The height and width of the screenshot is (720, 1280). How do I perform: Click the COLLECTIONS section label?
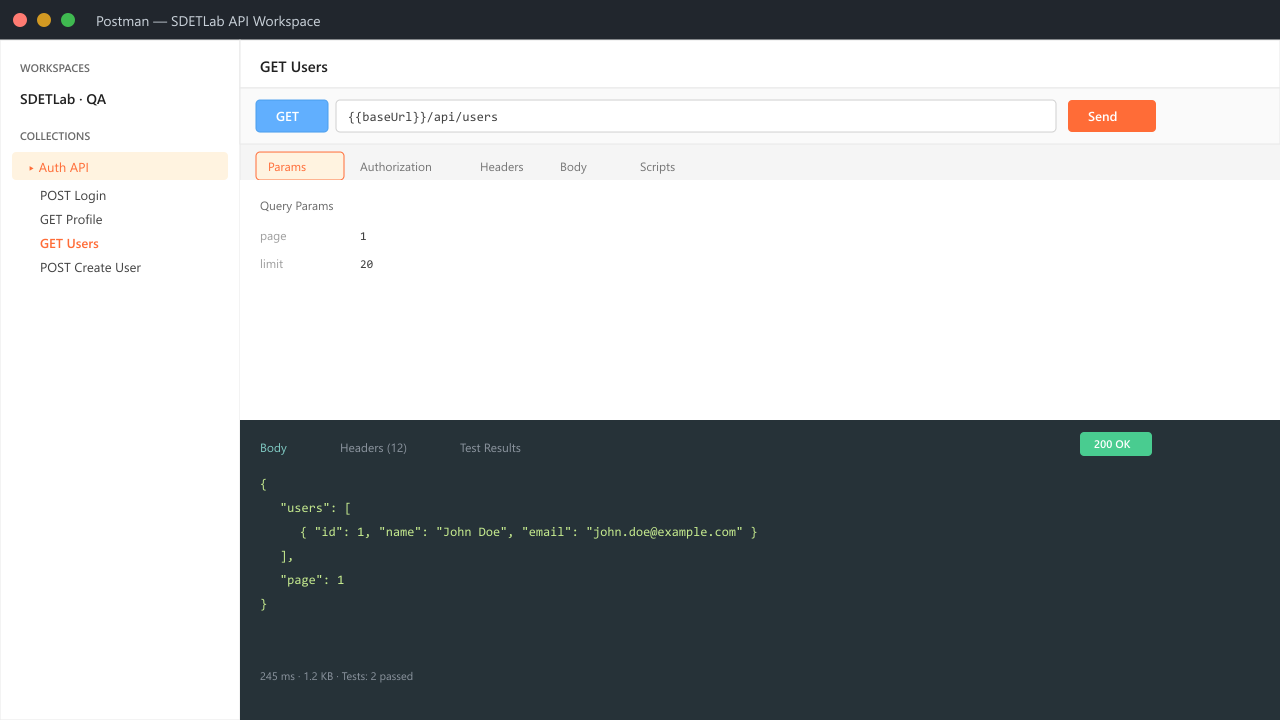pos(55,136)
